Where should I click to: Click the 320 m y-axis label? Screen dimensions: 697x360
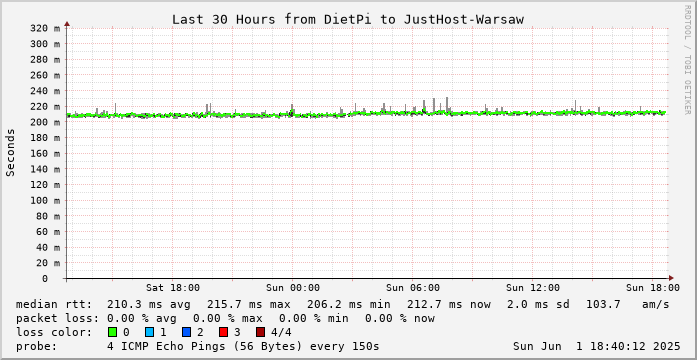(45, 28)
